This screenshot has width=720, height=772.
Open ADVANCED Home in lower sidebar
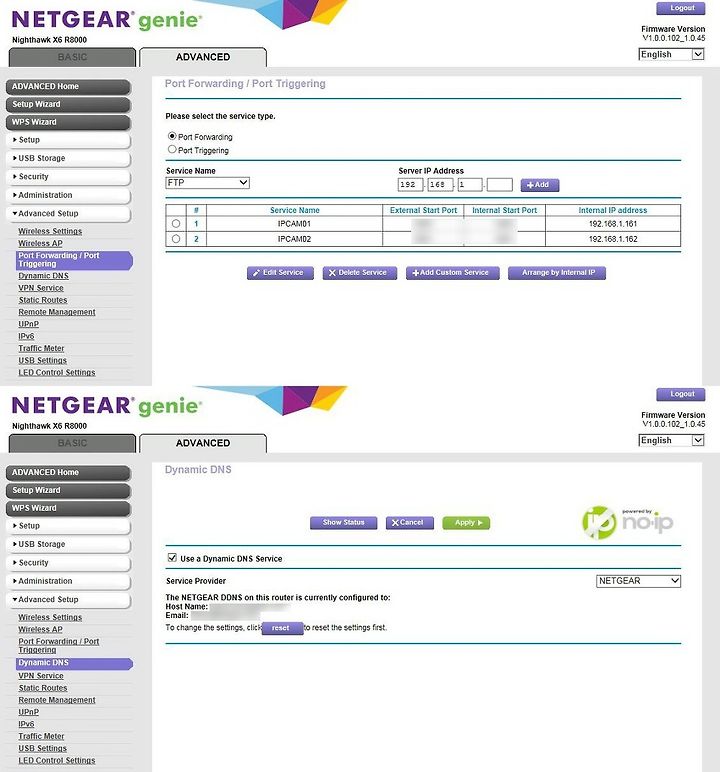pyautogui.click(x=68, y=473)
